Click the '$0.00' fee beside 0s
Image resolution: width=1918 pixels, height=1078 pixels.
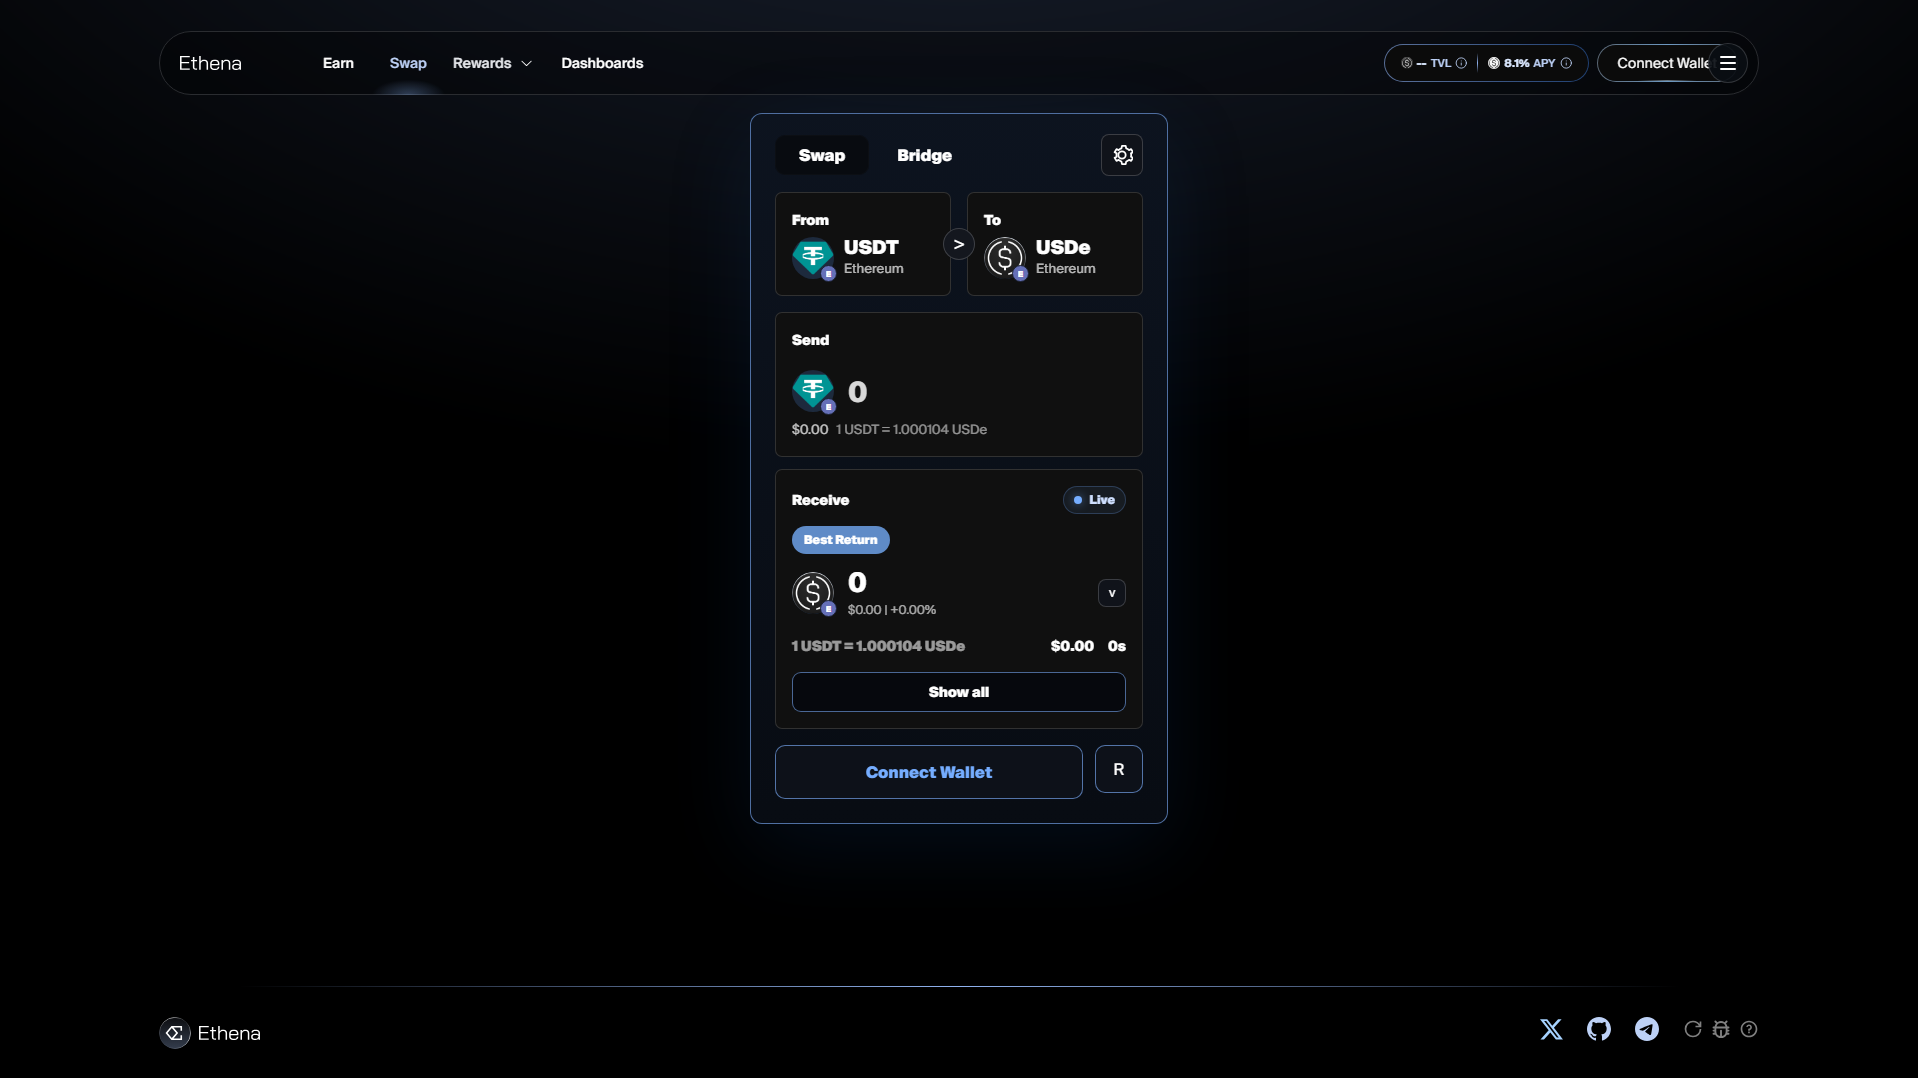pos(1072,646)
